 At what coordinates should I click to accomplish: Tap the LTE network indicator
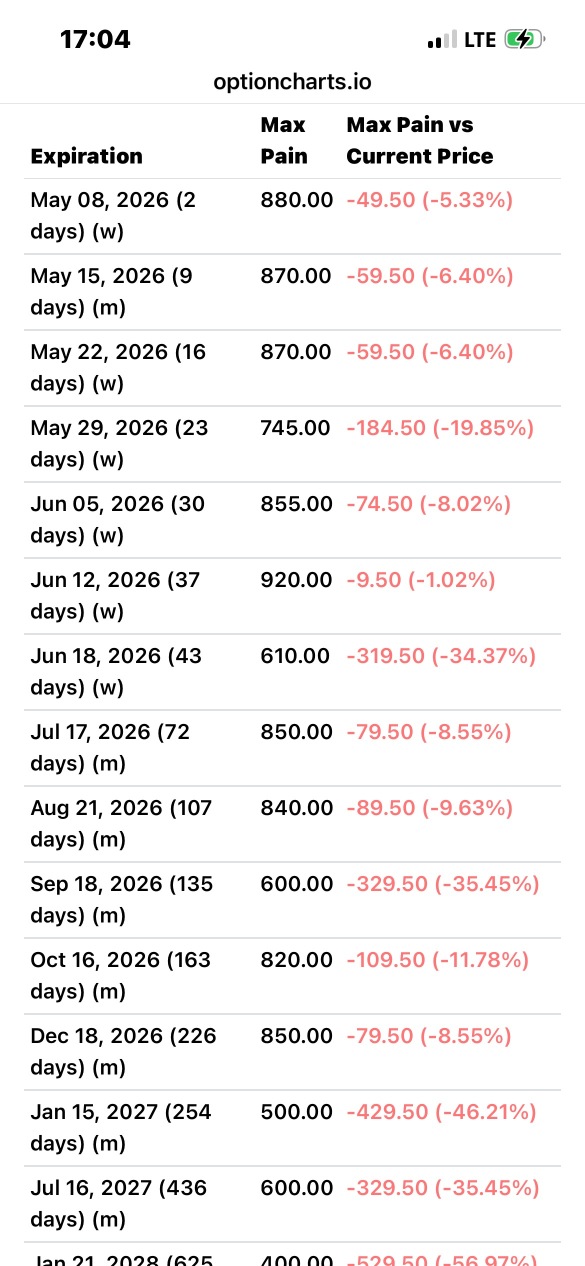click(480, 40)
